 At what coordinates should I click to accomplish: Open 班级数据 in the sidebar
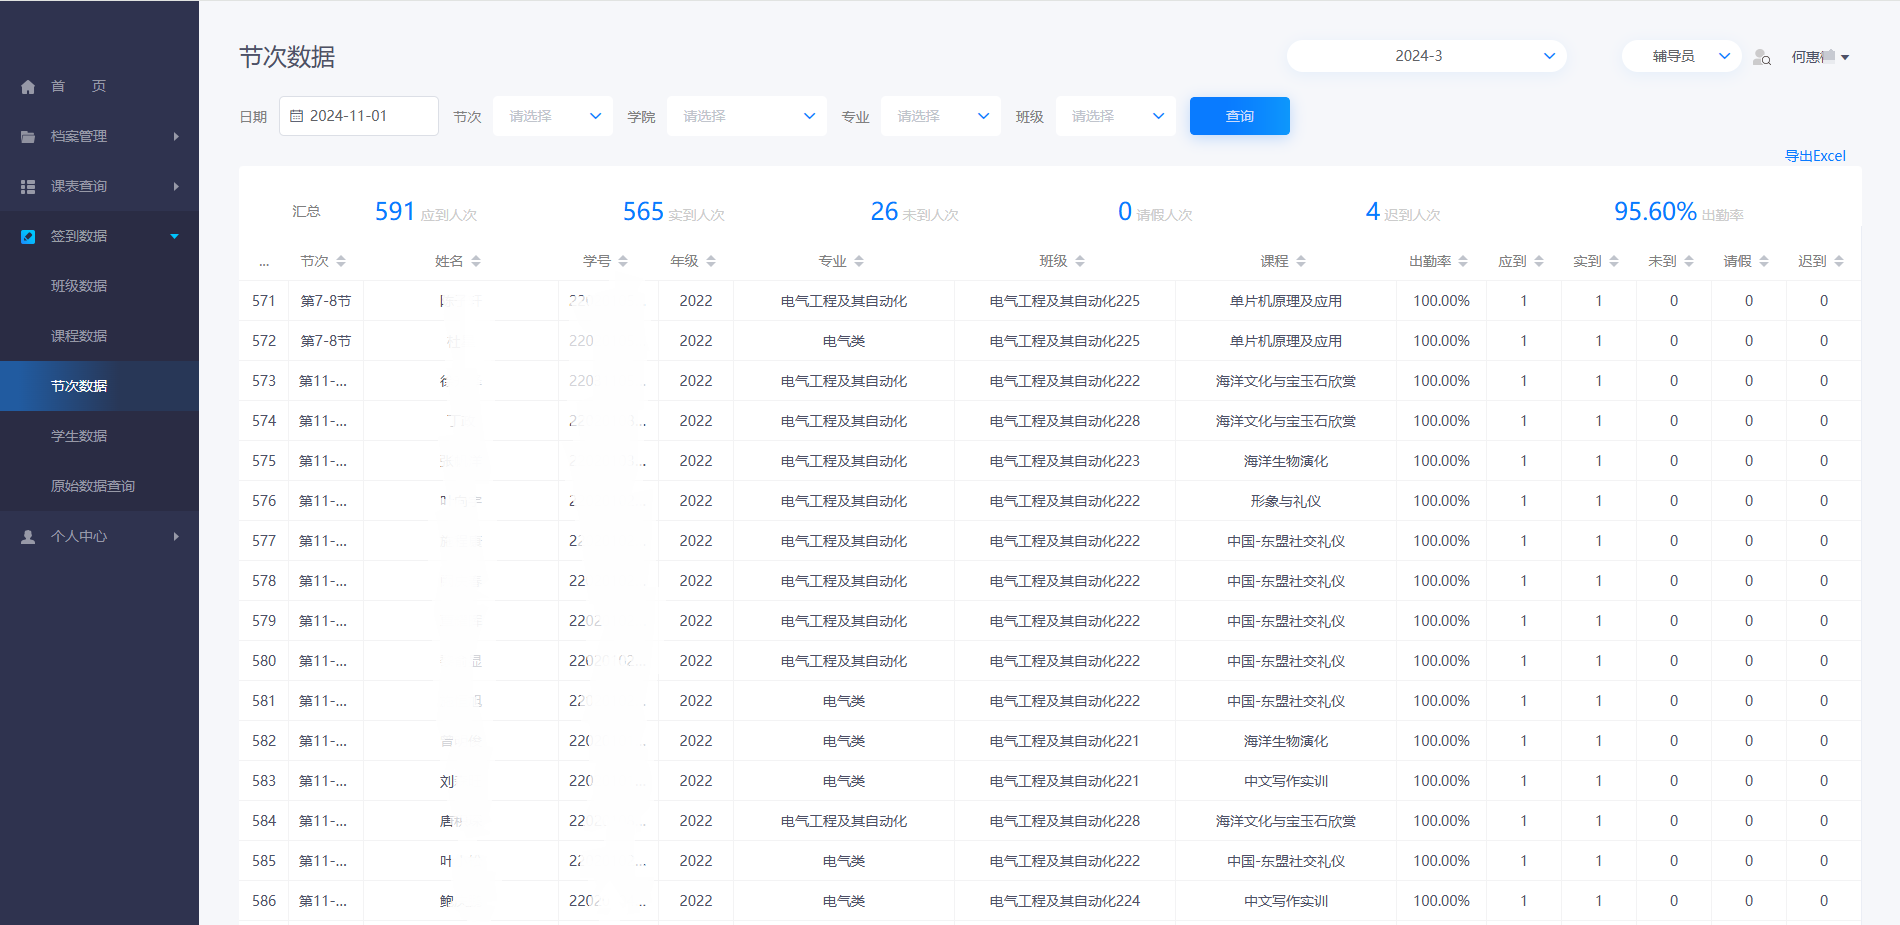(79, 286)
